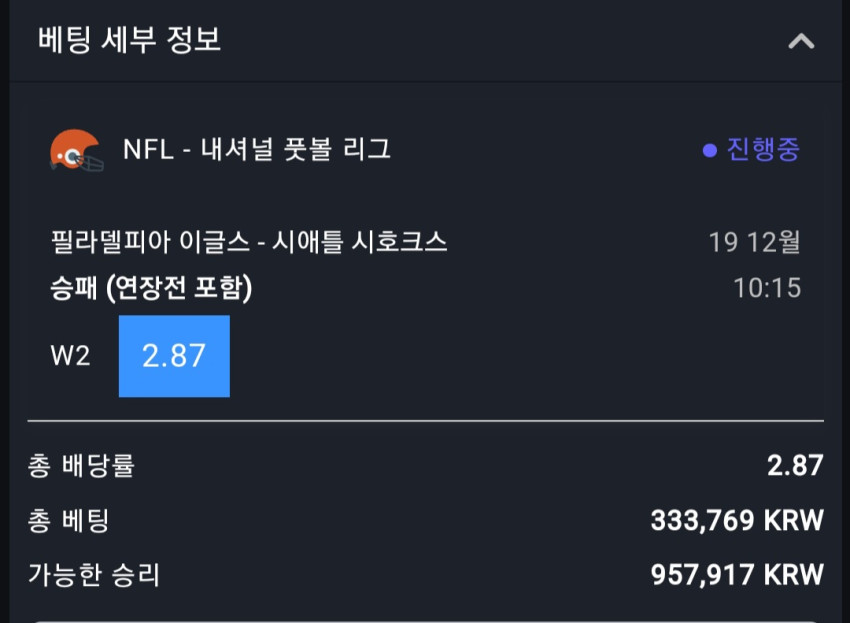This screenshot has height=623, width=850.
Task: Select the blue 2.87 odds box
Action: (x=174, y=356)
